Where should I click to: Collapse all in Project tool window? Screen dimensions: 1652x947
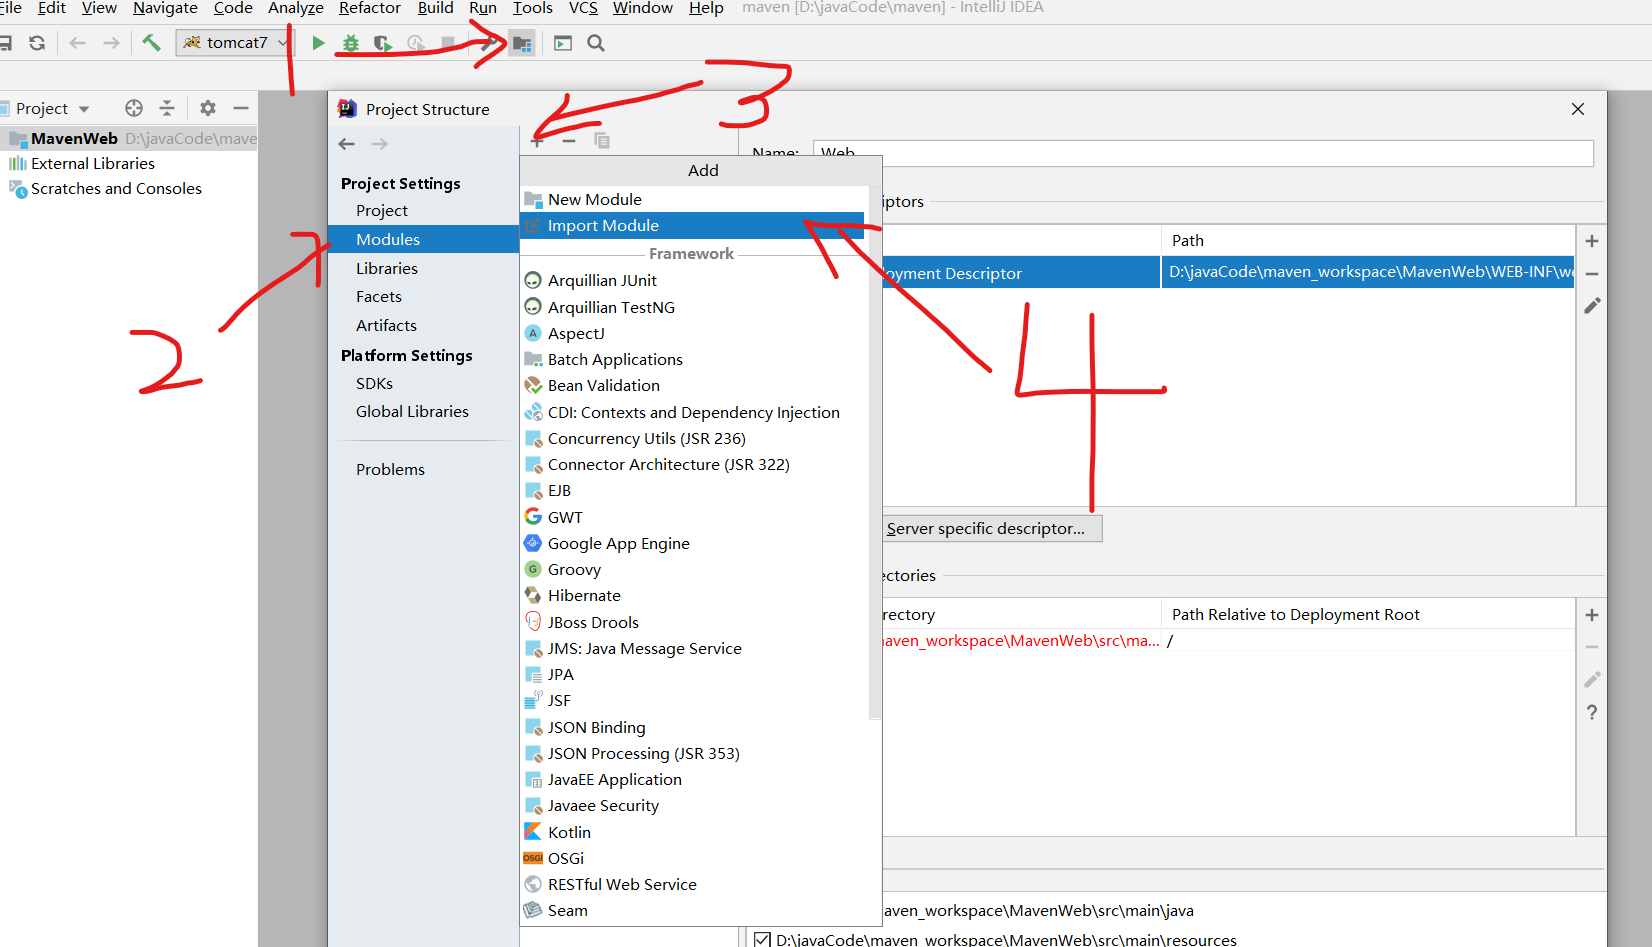click(167, 108)
